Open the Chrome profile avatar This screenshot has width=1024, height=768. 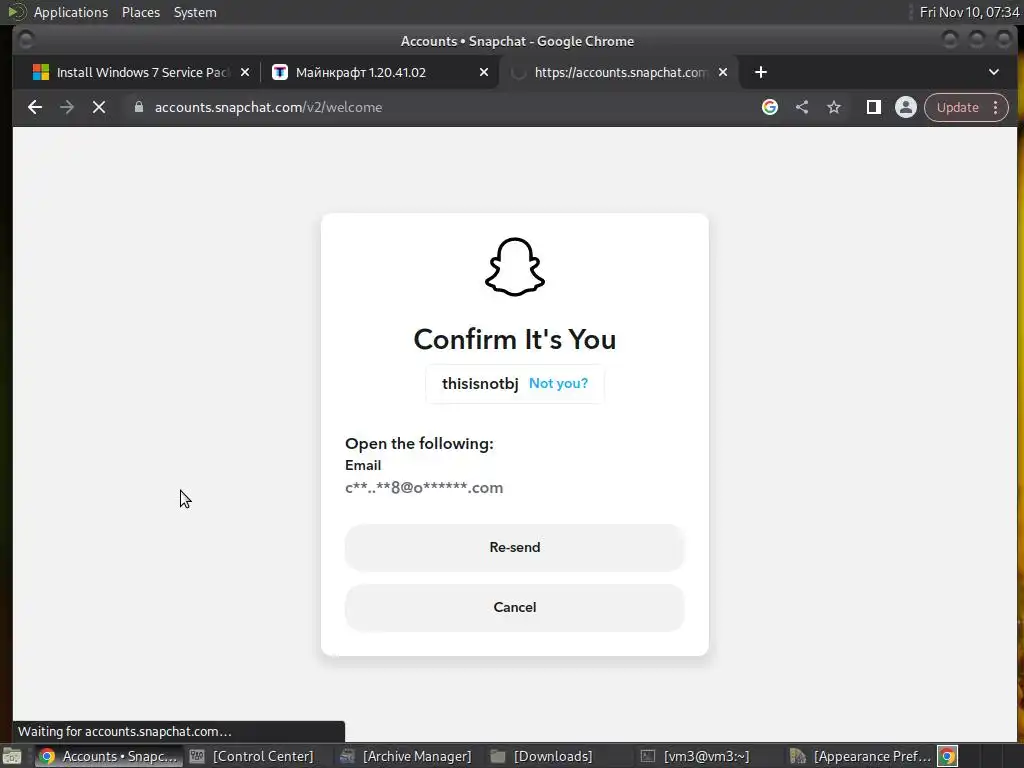906,107
